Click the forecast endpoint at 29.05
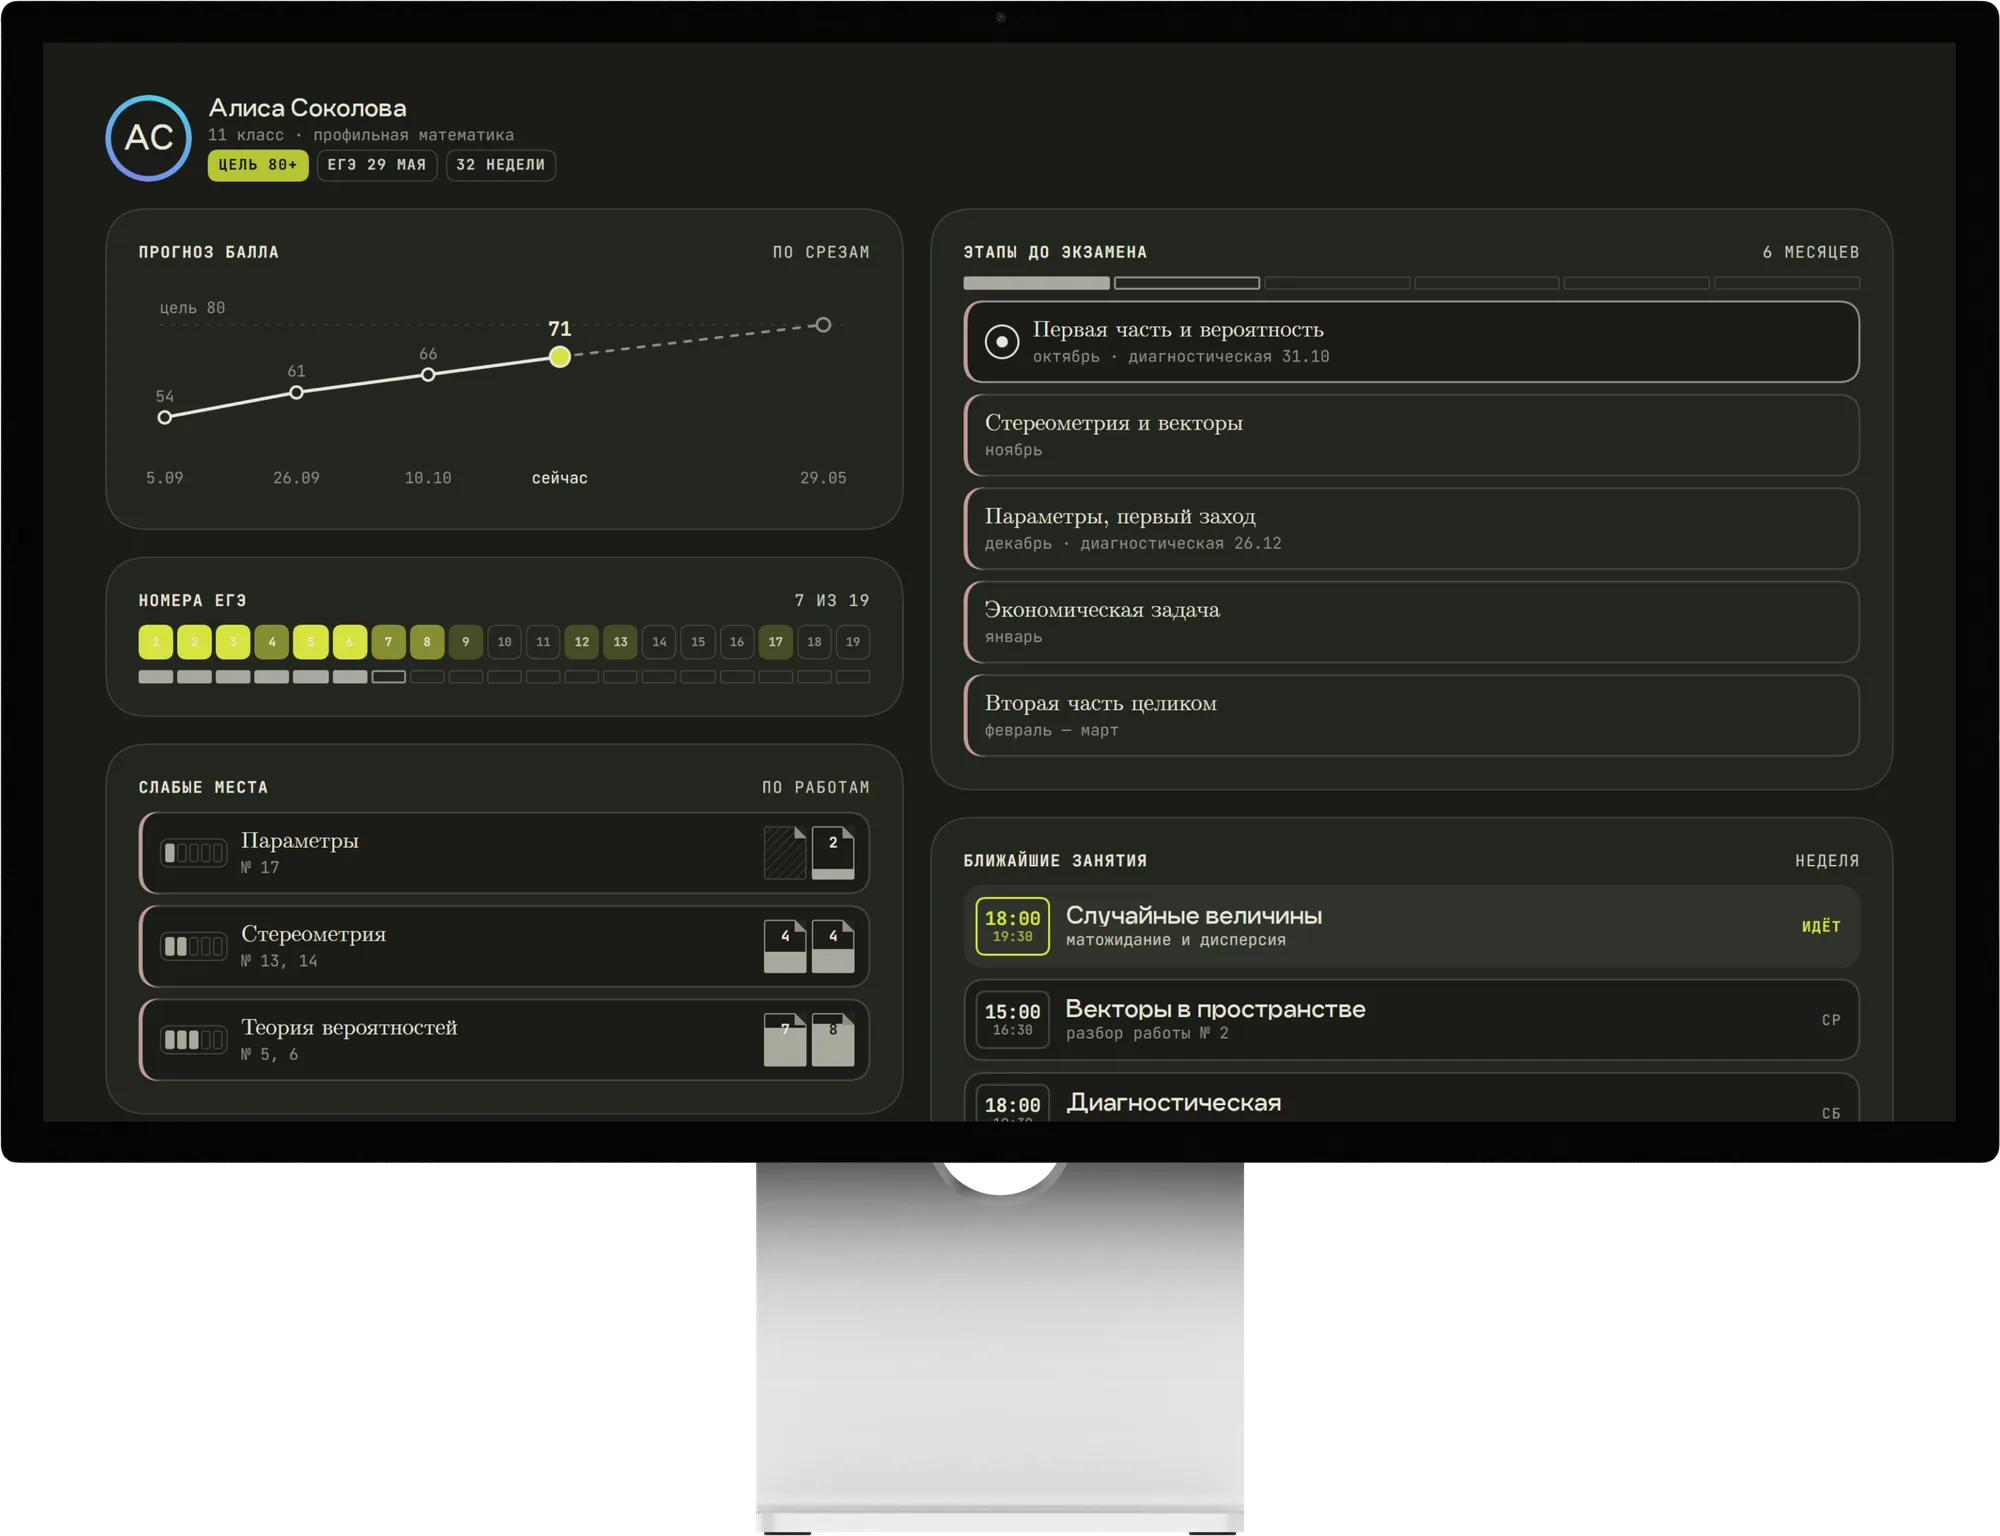2000x1536 pixels. [823, 325]
